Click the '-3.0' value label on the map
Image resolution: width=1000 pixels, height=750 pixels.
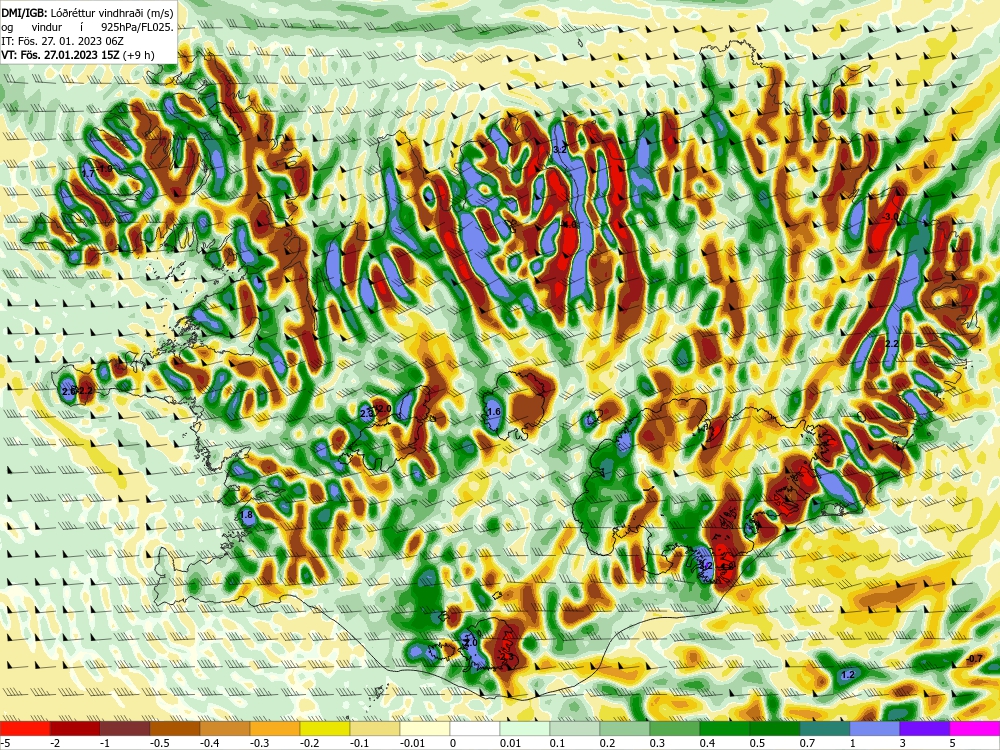(x=890, y=217)
